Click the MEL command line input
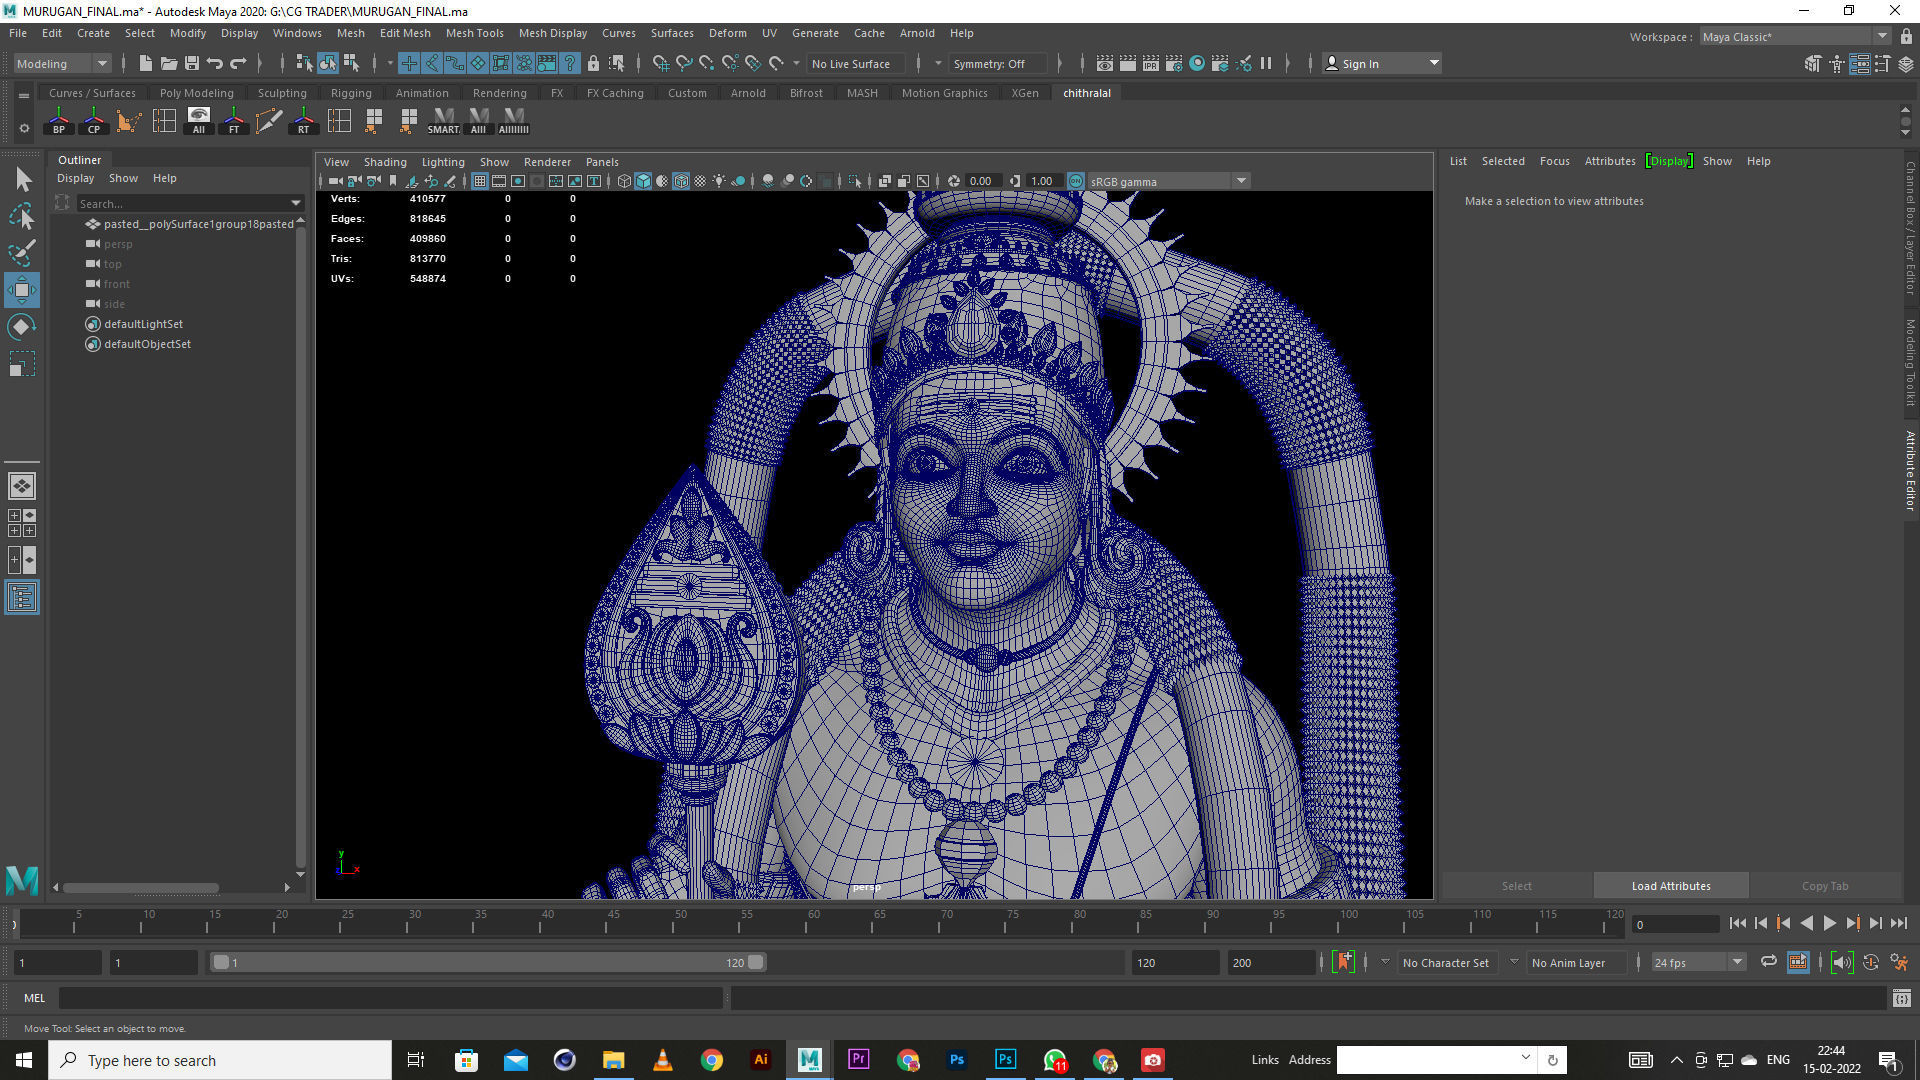 390,997
